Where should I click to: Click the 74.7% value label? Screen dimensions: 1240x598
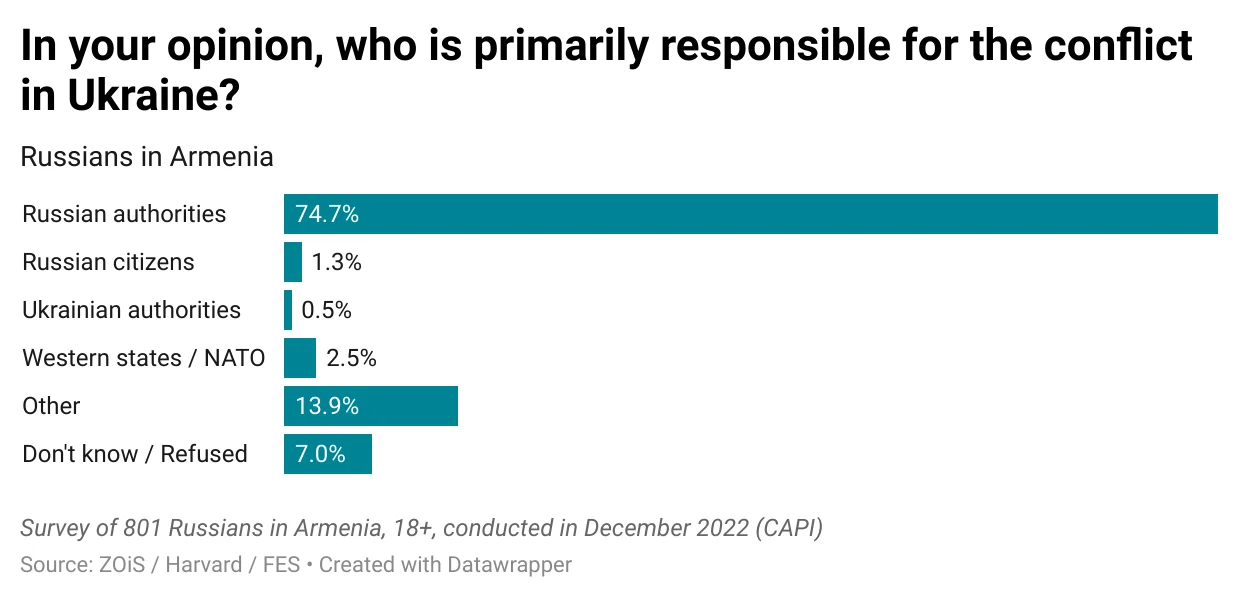(x=327, y=214)
